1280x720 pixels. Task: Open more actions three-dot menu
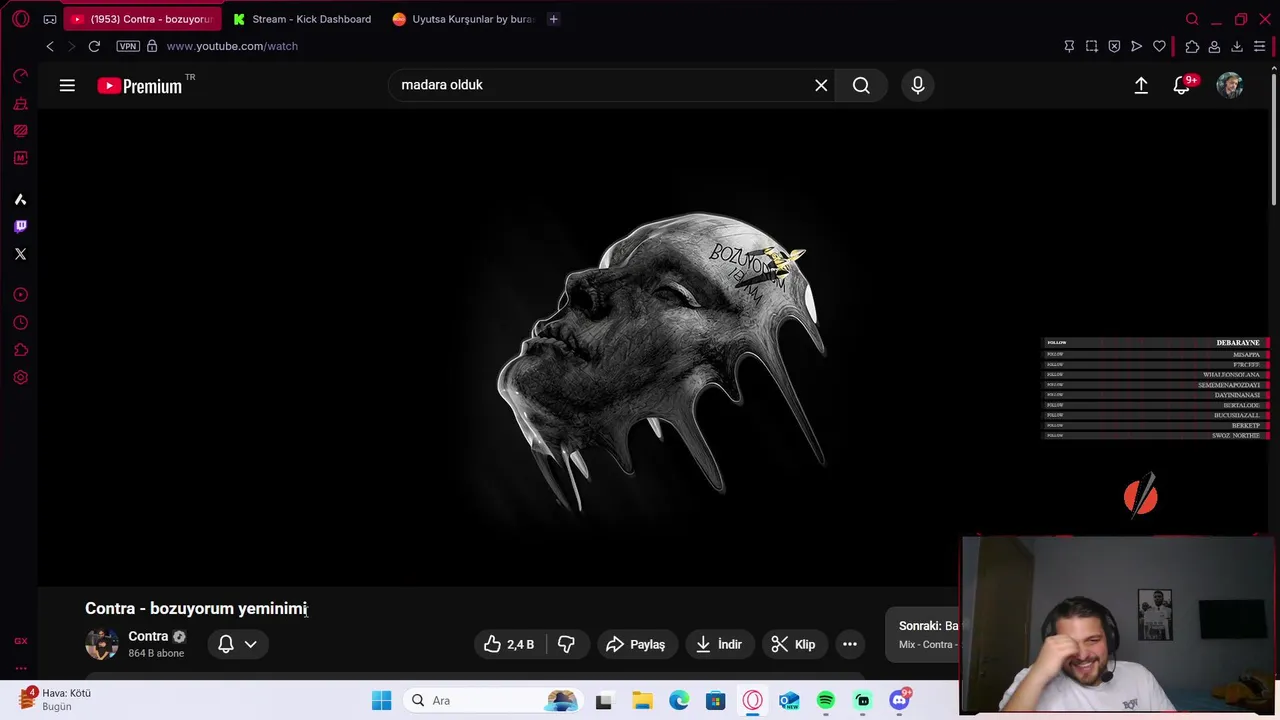850,644
